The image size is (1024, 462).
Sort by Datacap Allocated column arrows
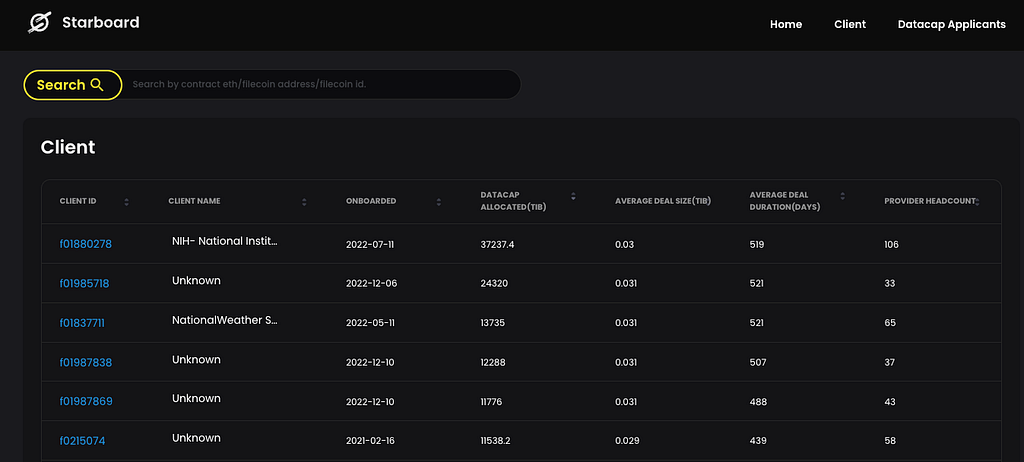point(573,195)
